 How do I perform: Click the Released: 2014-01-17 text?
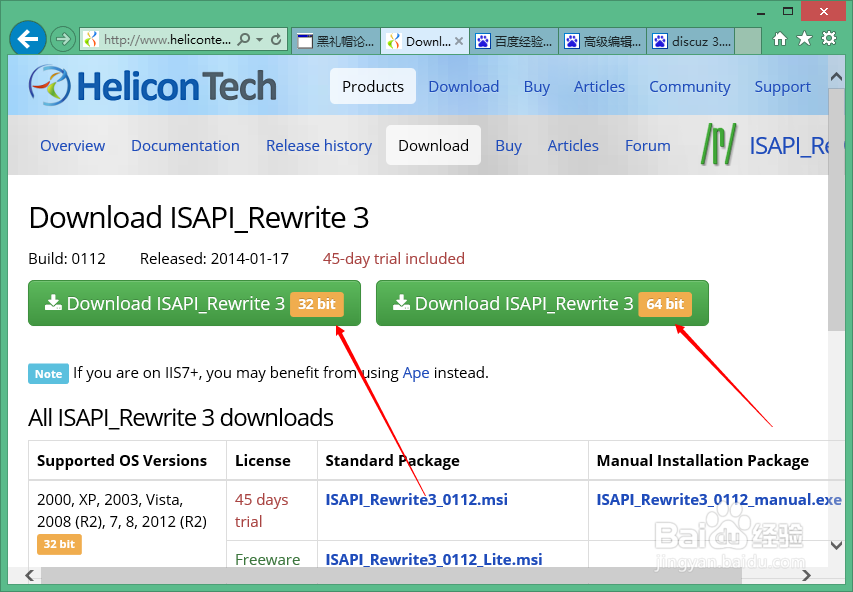214,258
